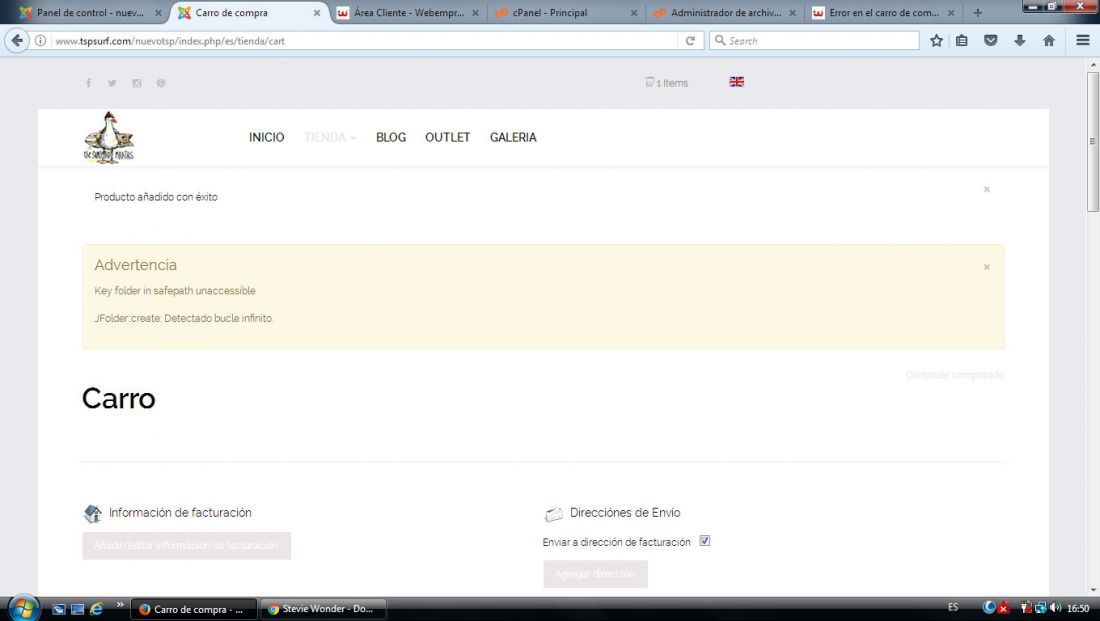Click the ES language indicator
The height and width of the screenshot is (621, 1100).
[x=953, y=608]
